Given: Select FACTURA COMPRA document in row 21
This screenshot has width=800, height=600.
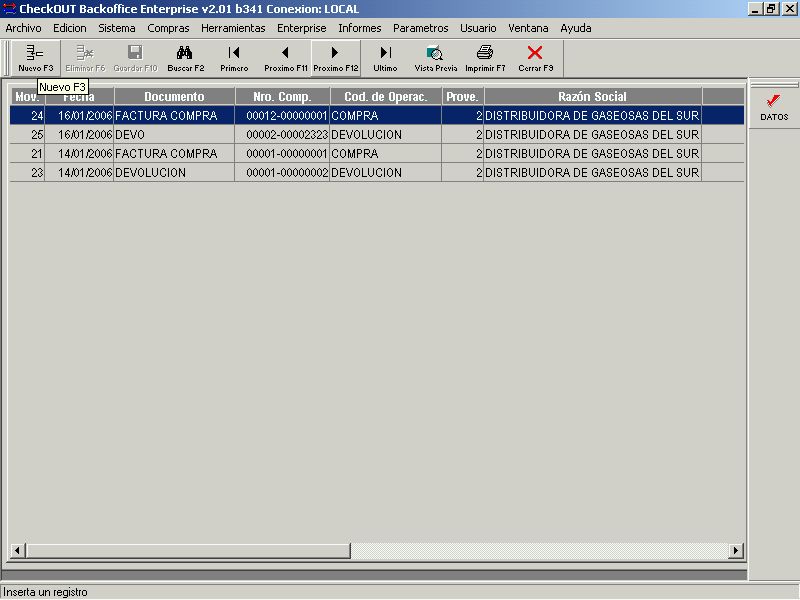Looking at the screenshot, I should tap(174, 154).
